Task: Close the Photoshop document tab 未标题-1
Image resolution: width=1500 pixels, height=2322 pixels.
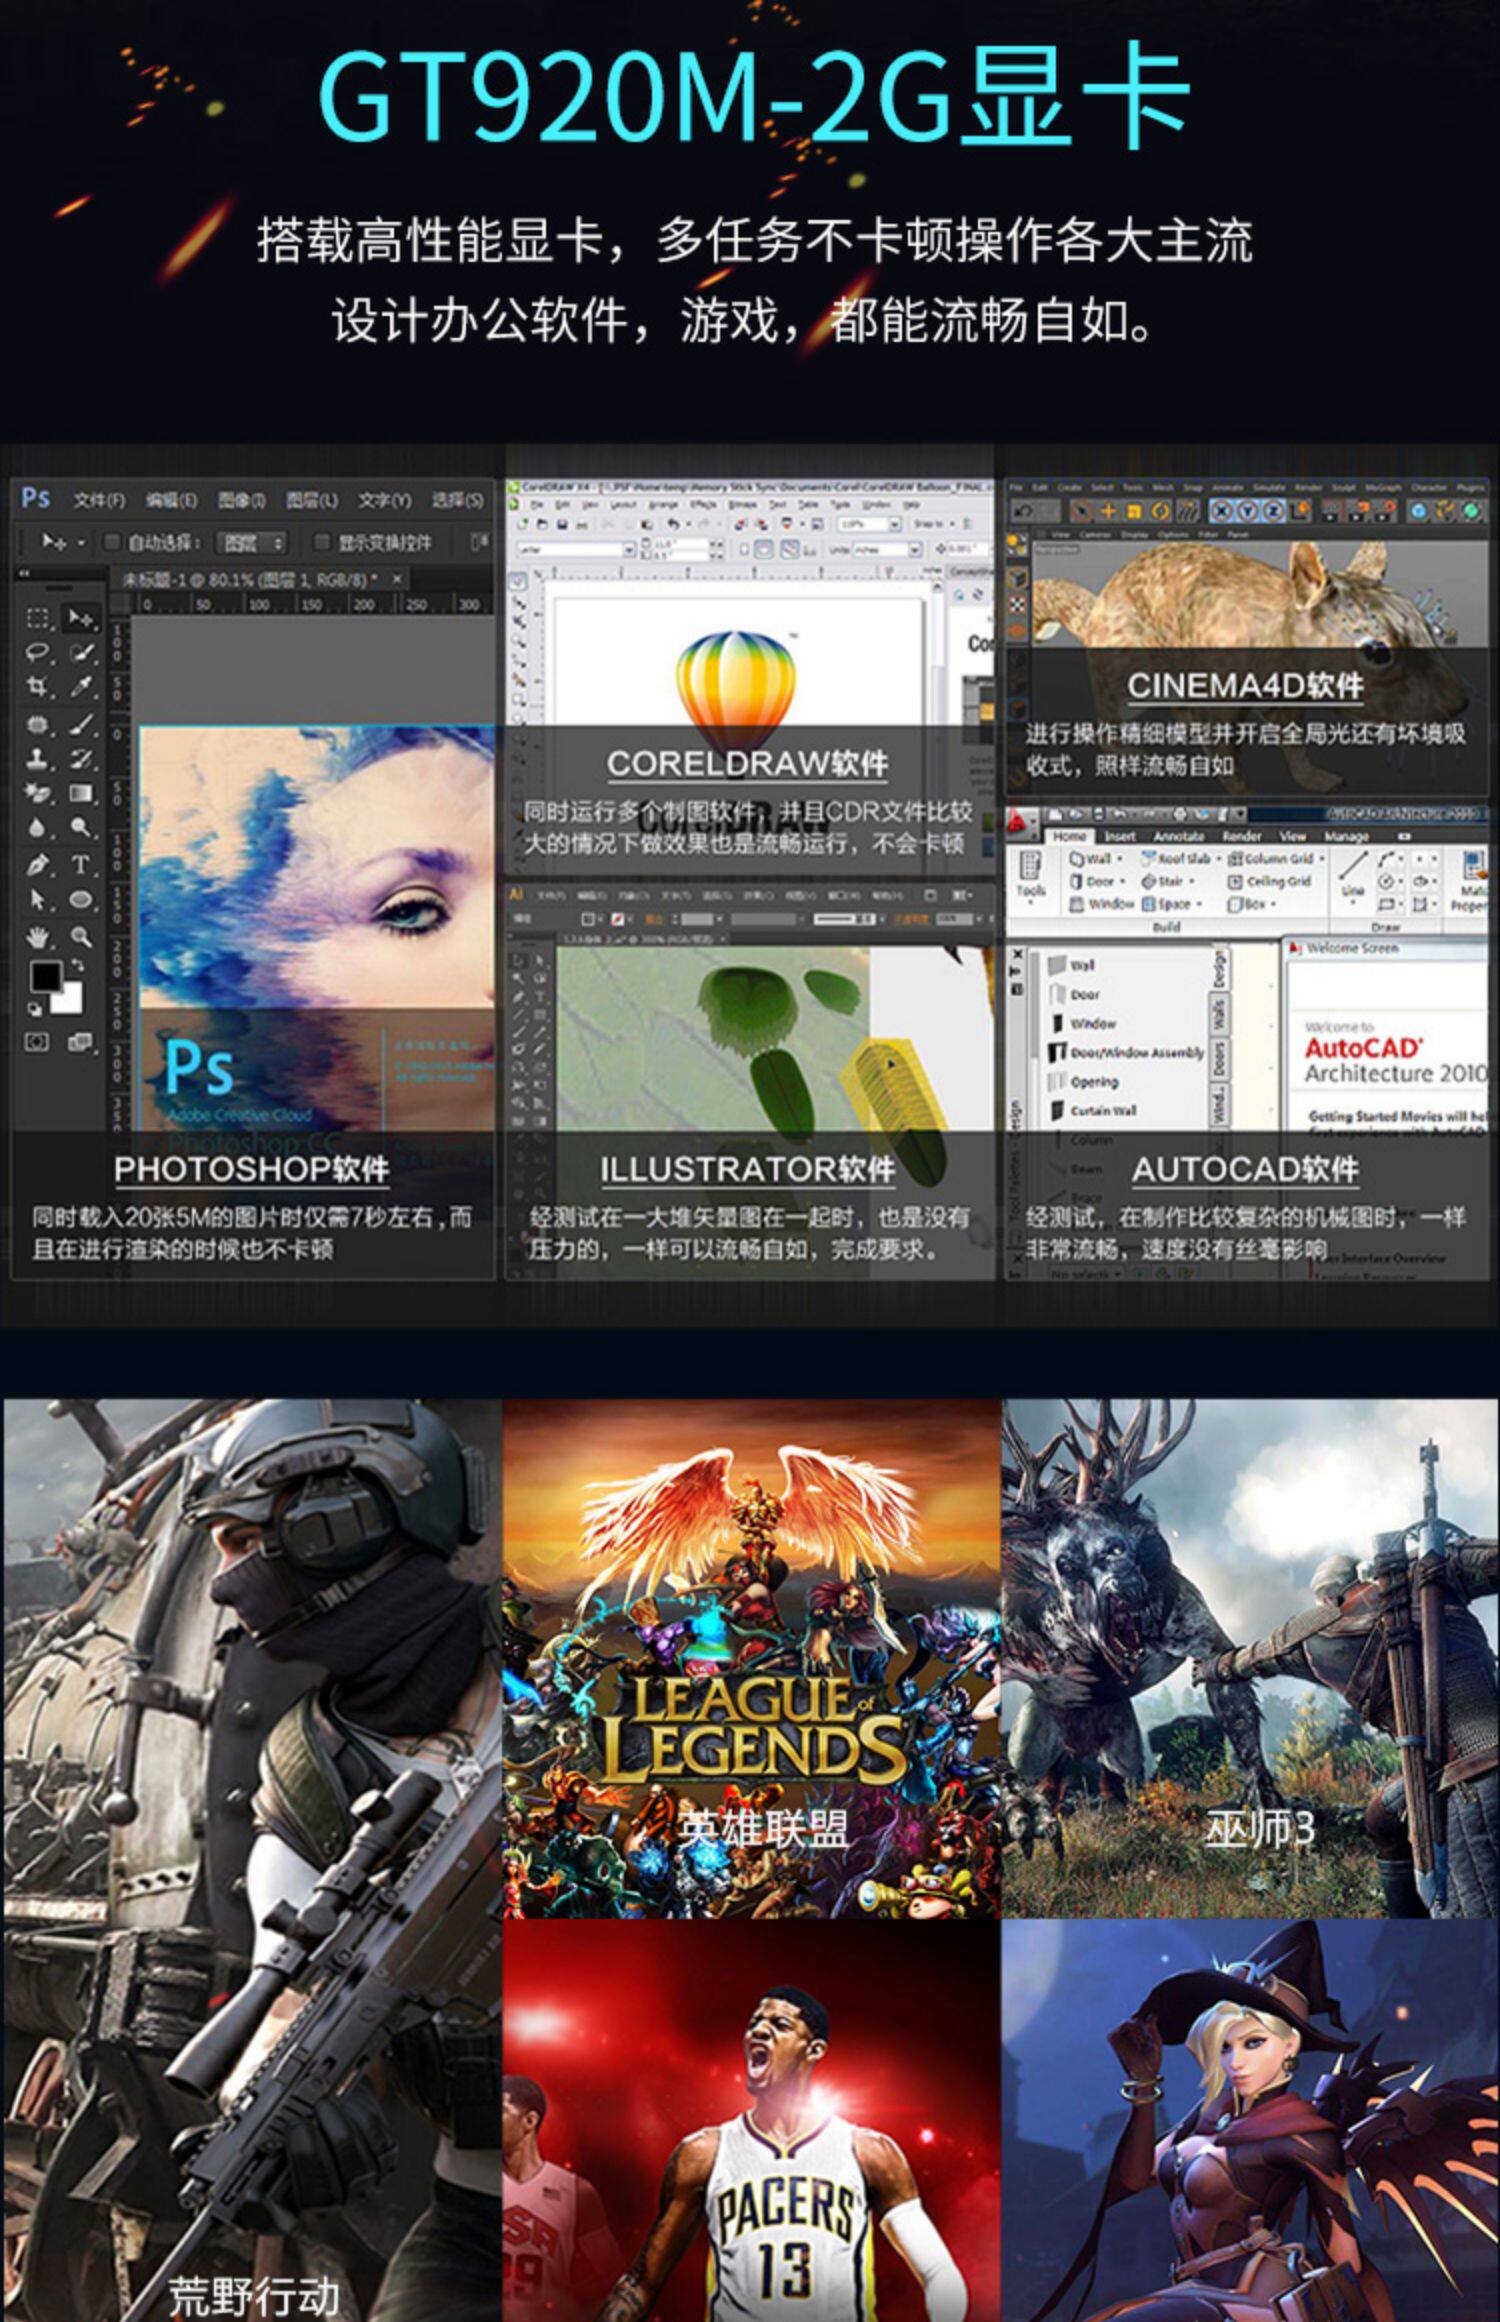Action: click(x=397, y=579)
